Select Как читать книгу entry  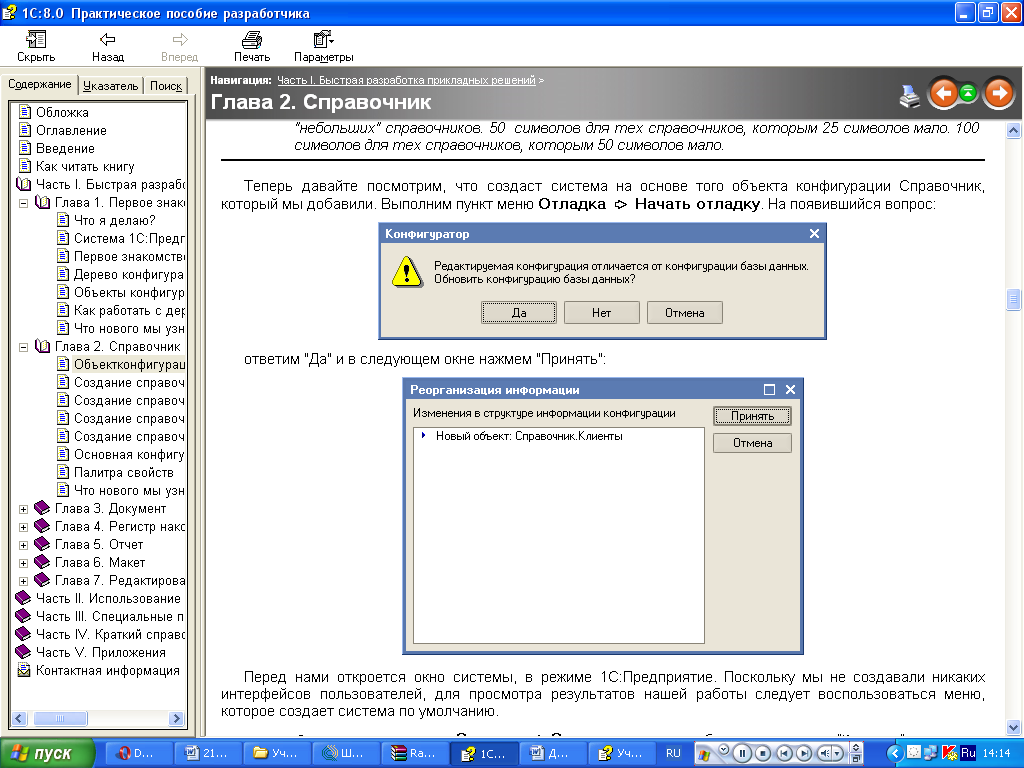85,167
